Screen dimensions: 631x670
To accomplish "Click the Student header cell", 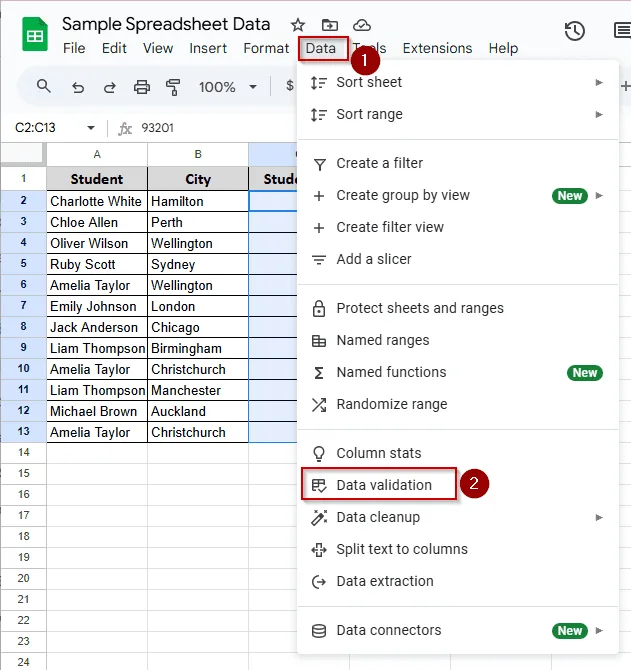I will click(97, 179).
